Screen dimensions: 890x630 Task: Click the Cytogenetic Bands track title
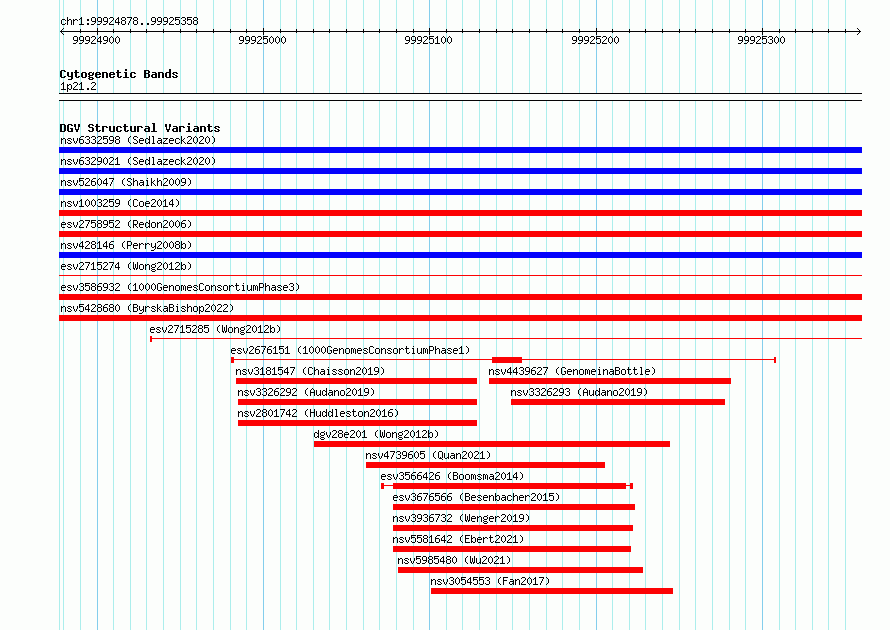click(119, 74)
